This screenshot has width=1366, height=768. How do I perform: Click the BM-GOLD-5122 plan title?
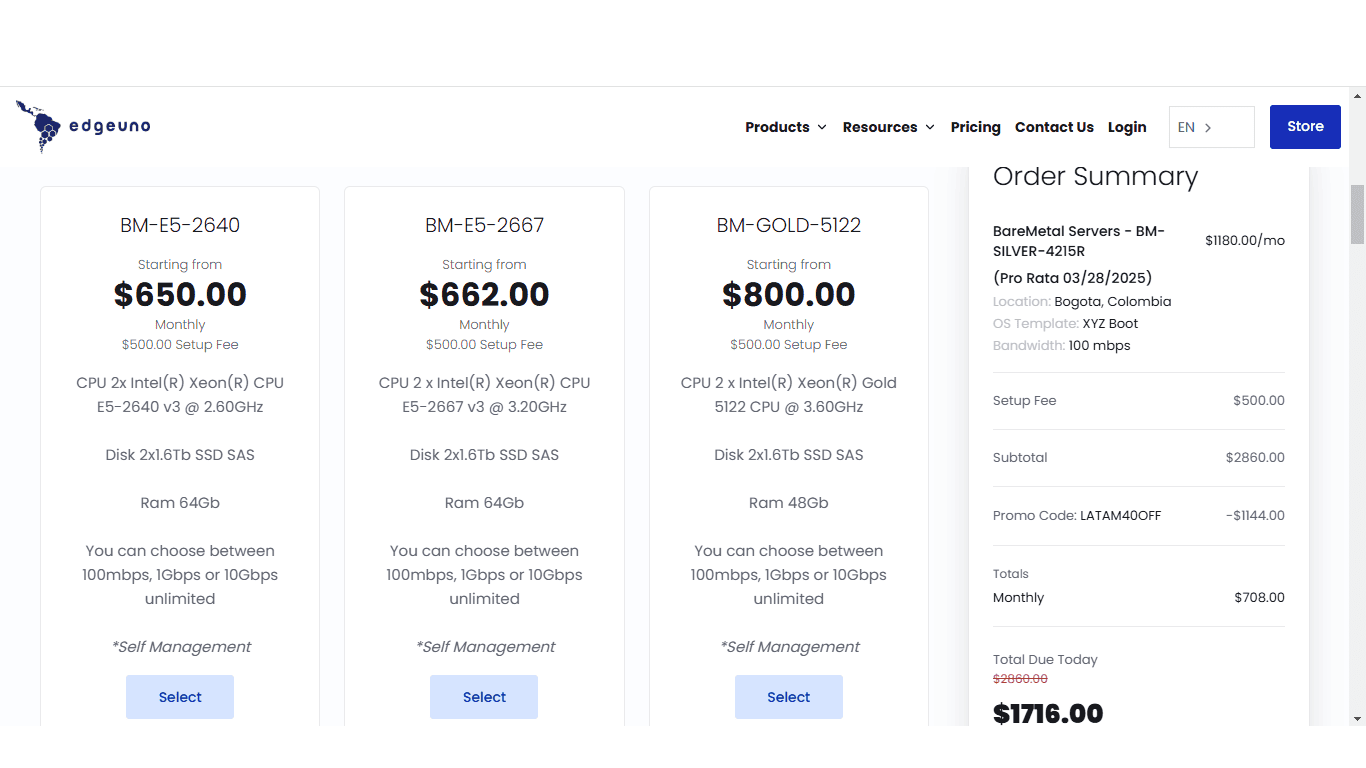point(789,225)
